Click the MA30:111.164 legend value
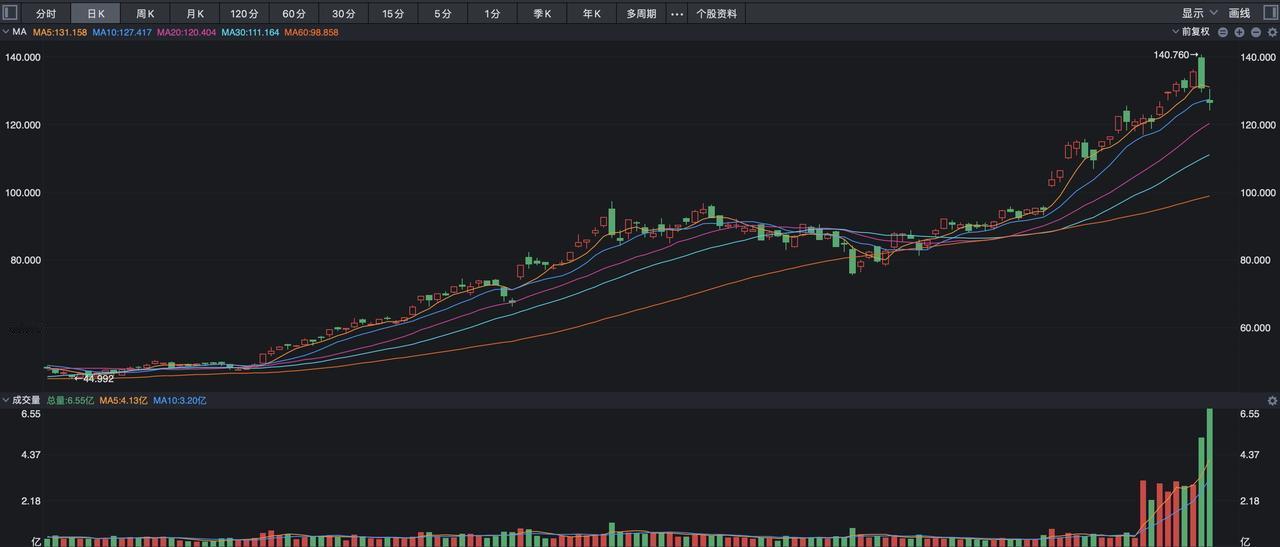Screen dimensions: 1280x547 point(250,33)
